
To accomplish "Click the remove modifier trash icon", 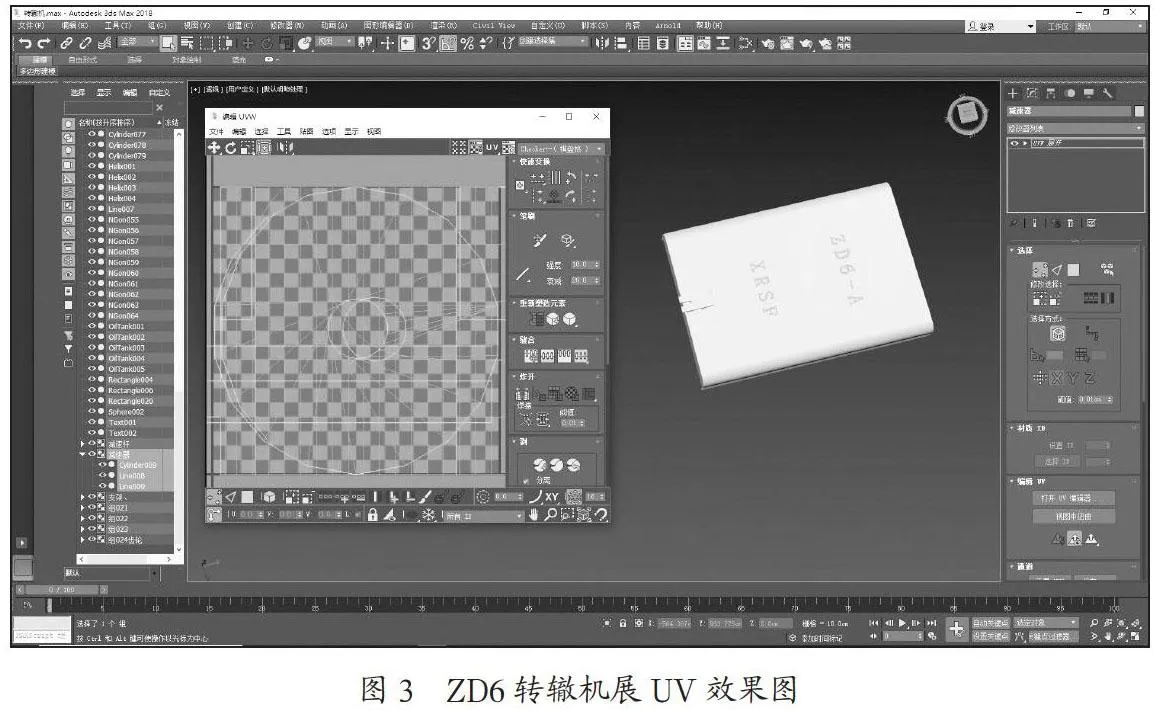I will [1070, 223].
